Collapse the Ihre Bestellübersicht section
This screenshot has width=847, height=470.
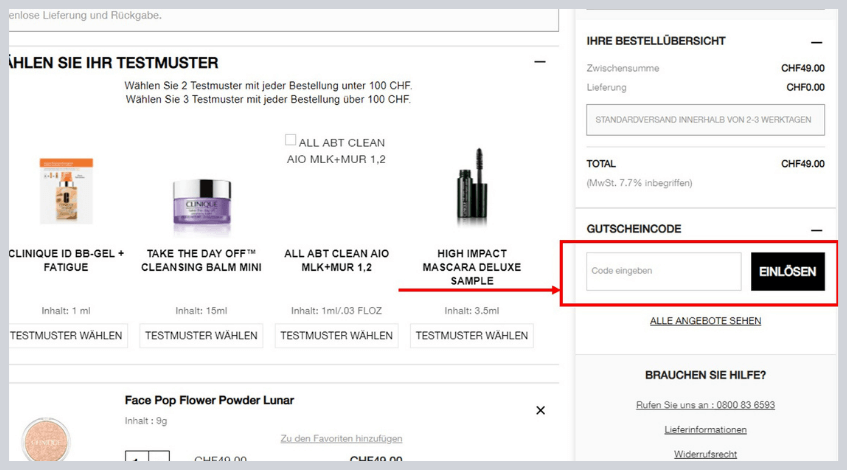pyautogui.click(x=816, y=42)
